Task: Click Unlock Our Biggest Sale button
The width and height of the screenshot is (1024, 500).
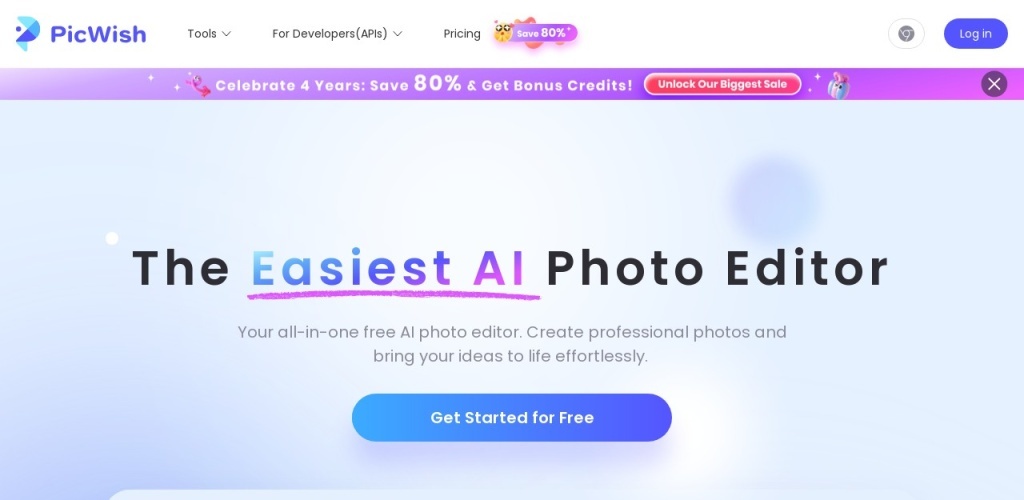Action: 722,84
